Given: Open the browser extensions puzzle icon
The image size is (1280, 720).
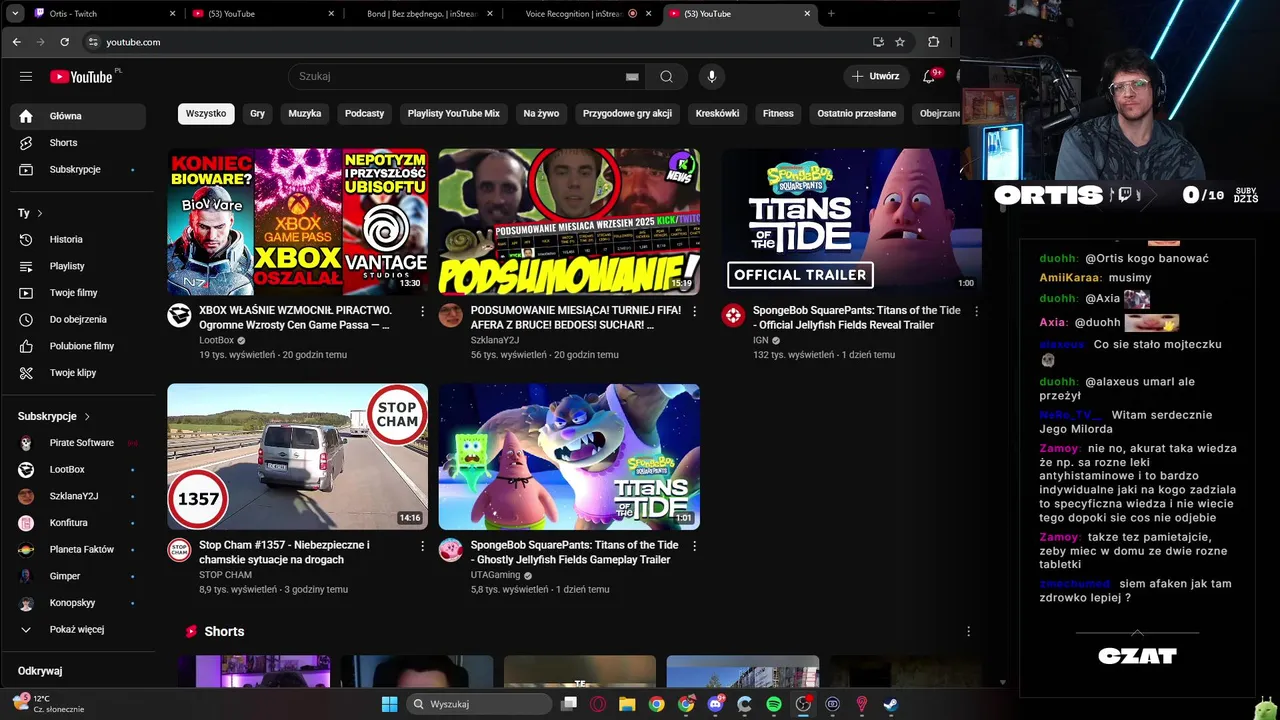Looking at the screenshot, I should coord(933,42).
